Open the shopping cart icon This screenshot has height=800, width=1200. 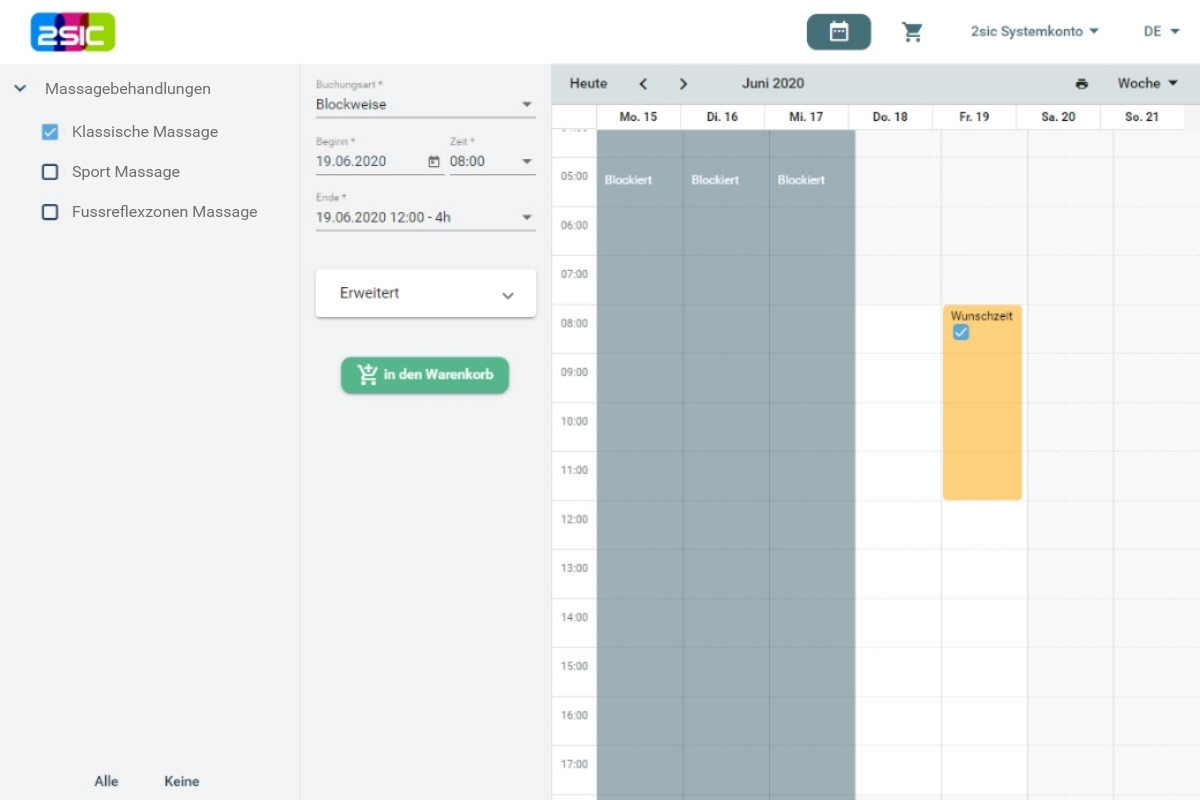pyautogui.click(x=912, y=32)
